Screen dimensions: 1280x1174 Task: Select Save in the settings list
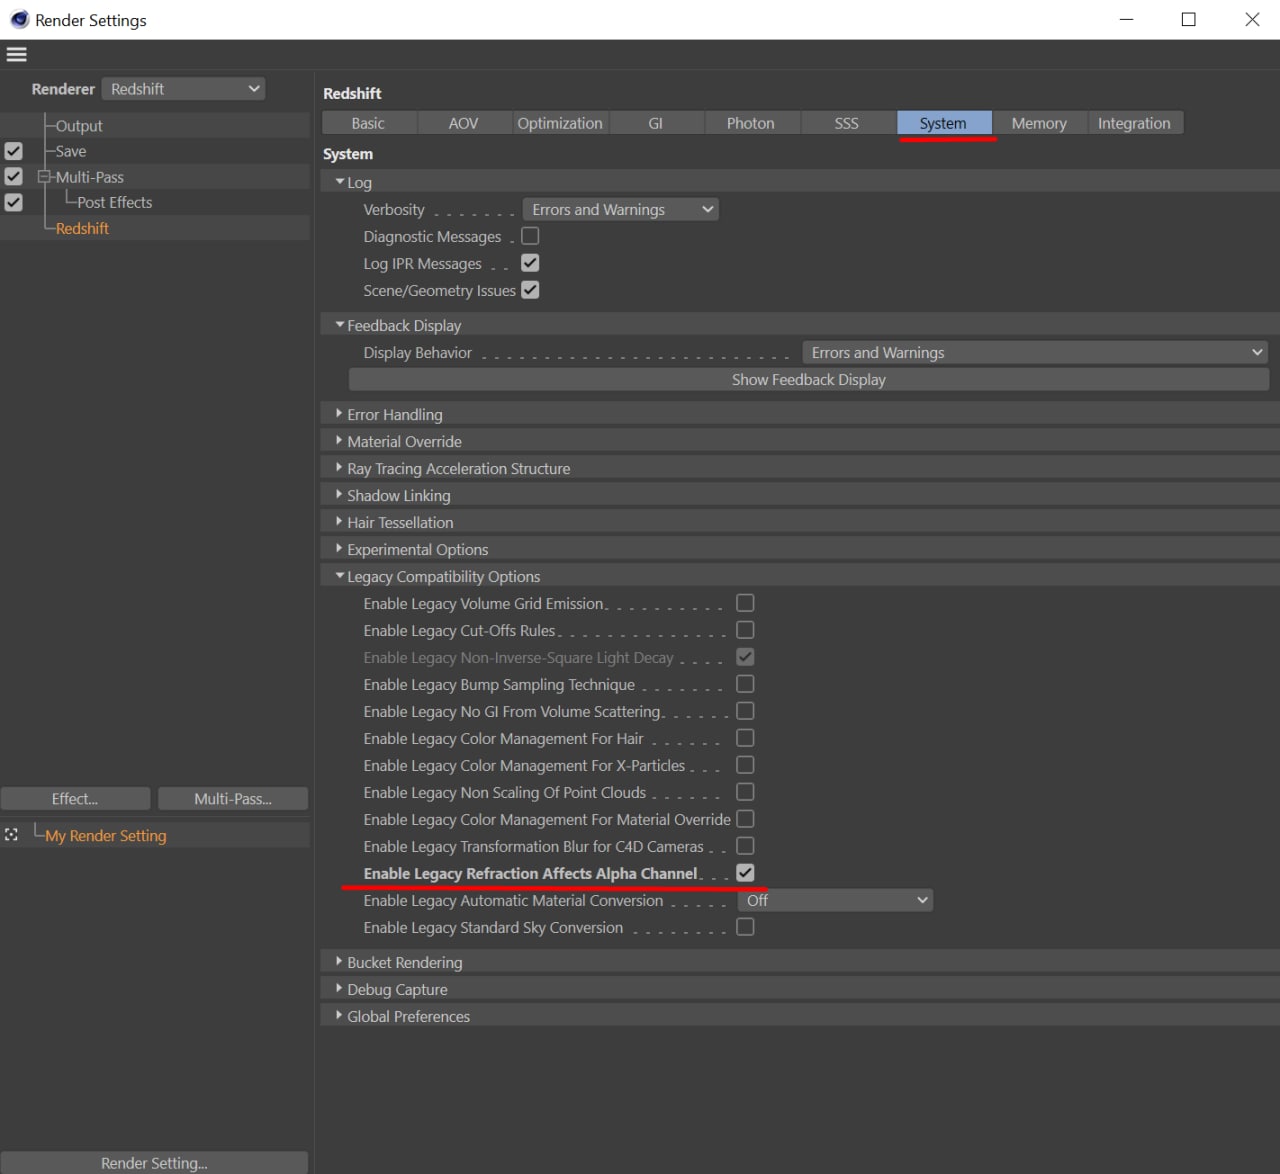pyautogui.click(x=71, y=151)
